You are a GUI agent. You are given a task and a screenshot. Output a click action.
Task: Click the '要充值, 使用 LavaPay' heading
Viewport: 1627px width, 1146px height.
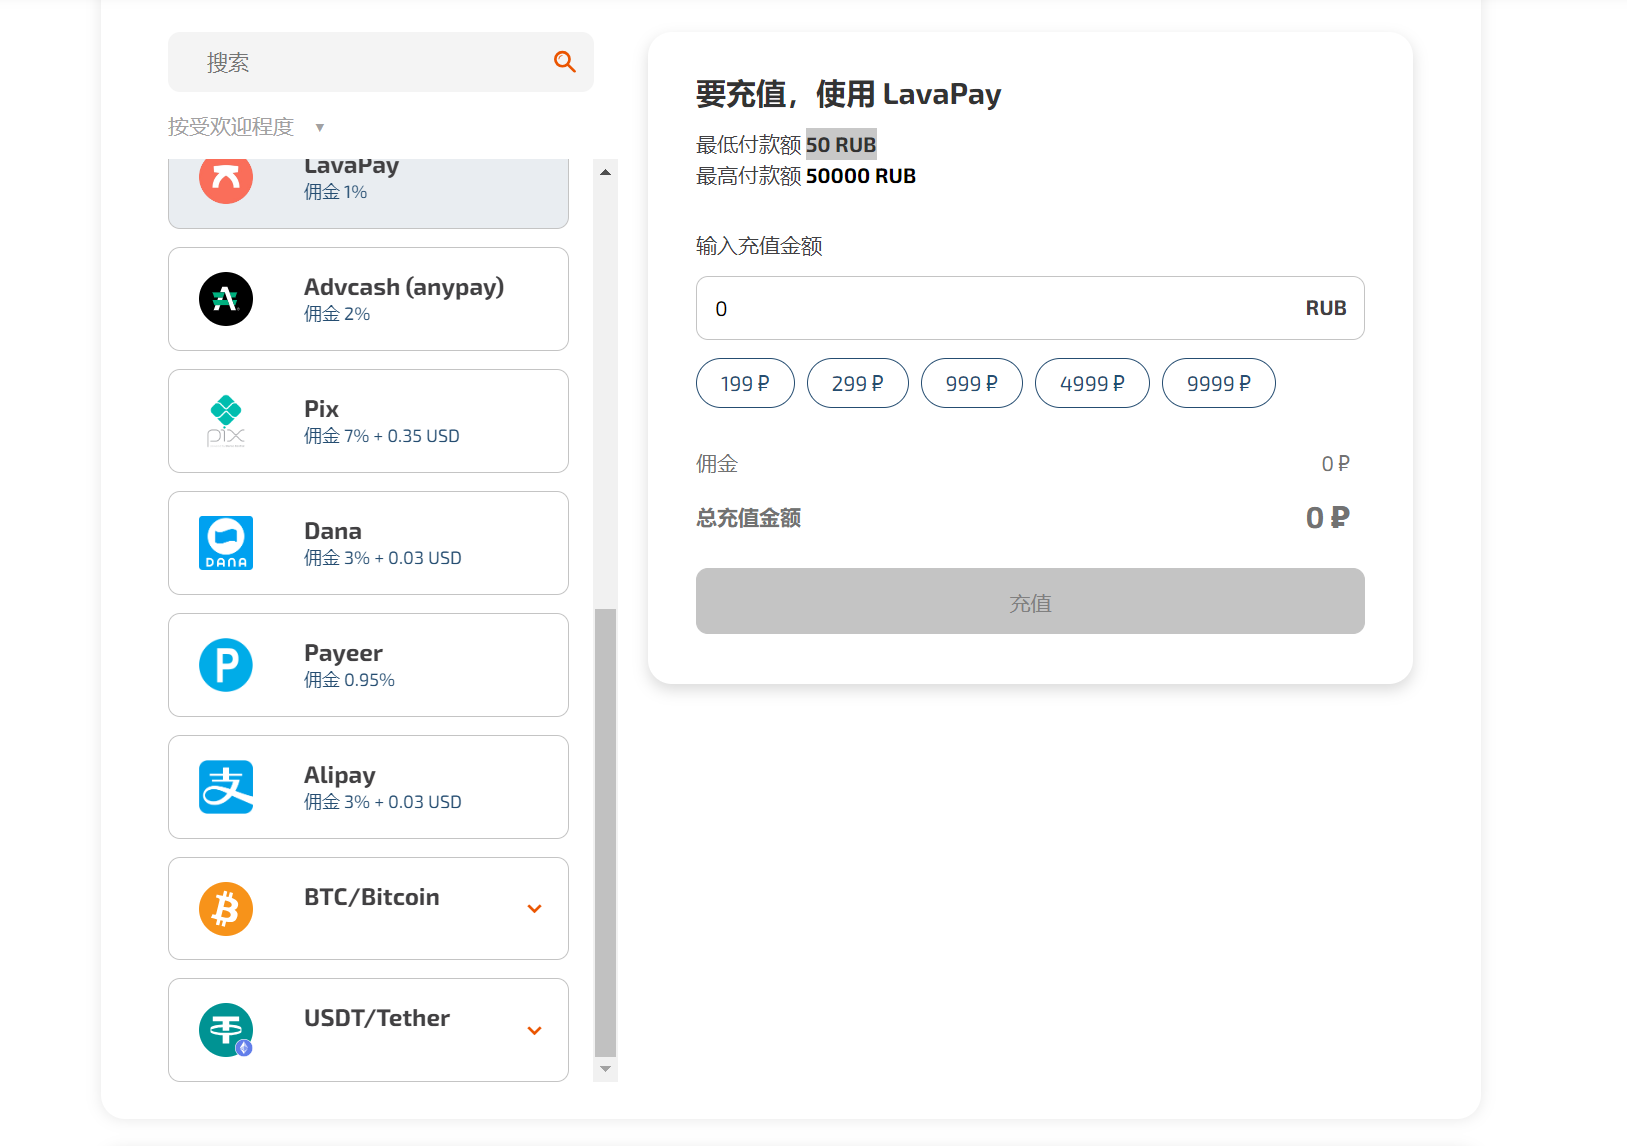848,94
